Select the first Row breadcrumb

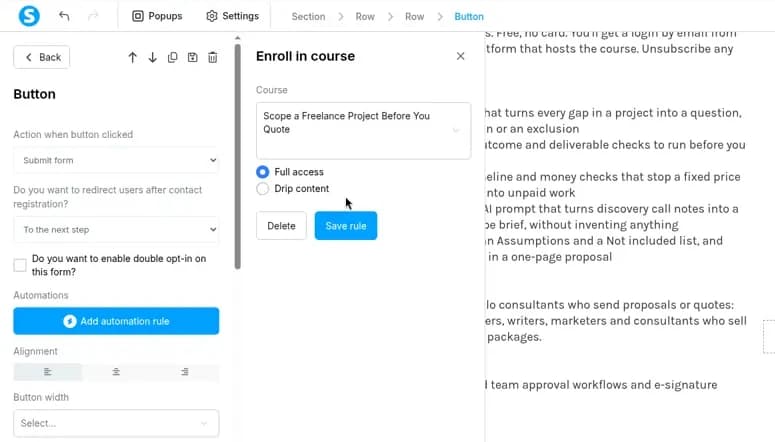coord(365,16)
